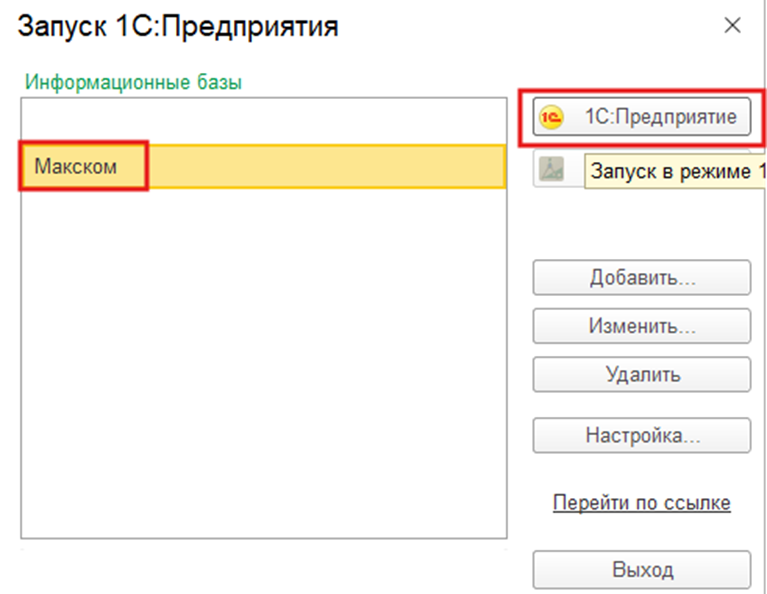Viewport: 767px width, 594px height.
Task: Open the Настройка... dialog
Action: [x=641, y=435]
